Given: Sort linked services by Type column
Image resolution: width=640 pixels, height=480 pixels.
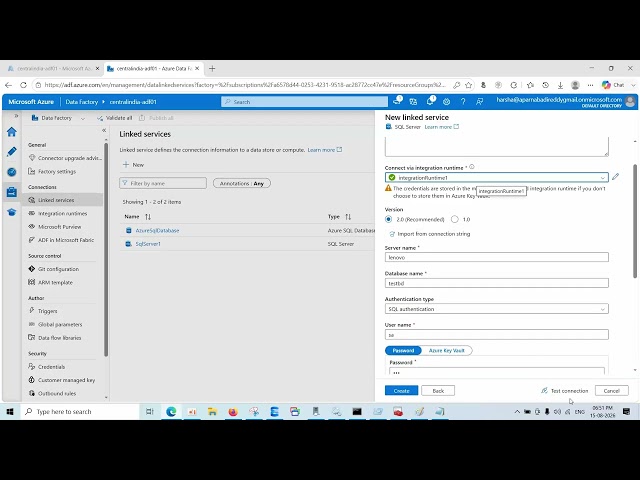Looking at the screenshot, I should 348,217.
